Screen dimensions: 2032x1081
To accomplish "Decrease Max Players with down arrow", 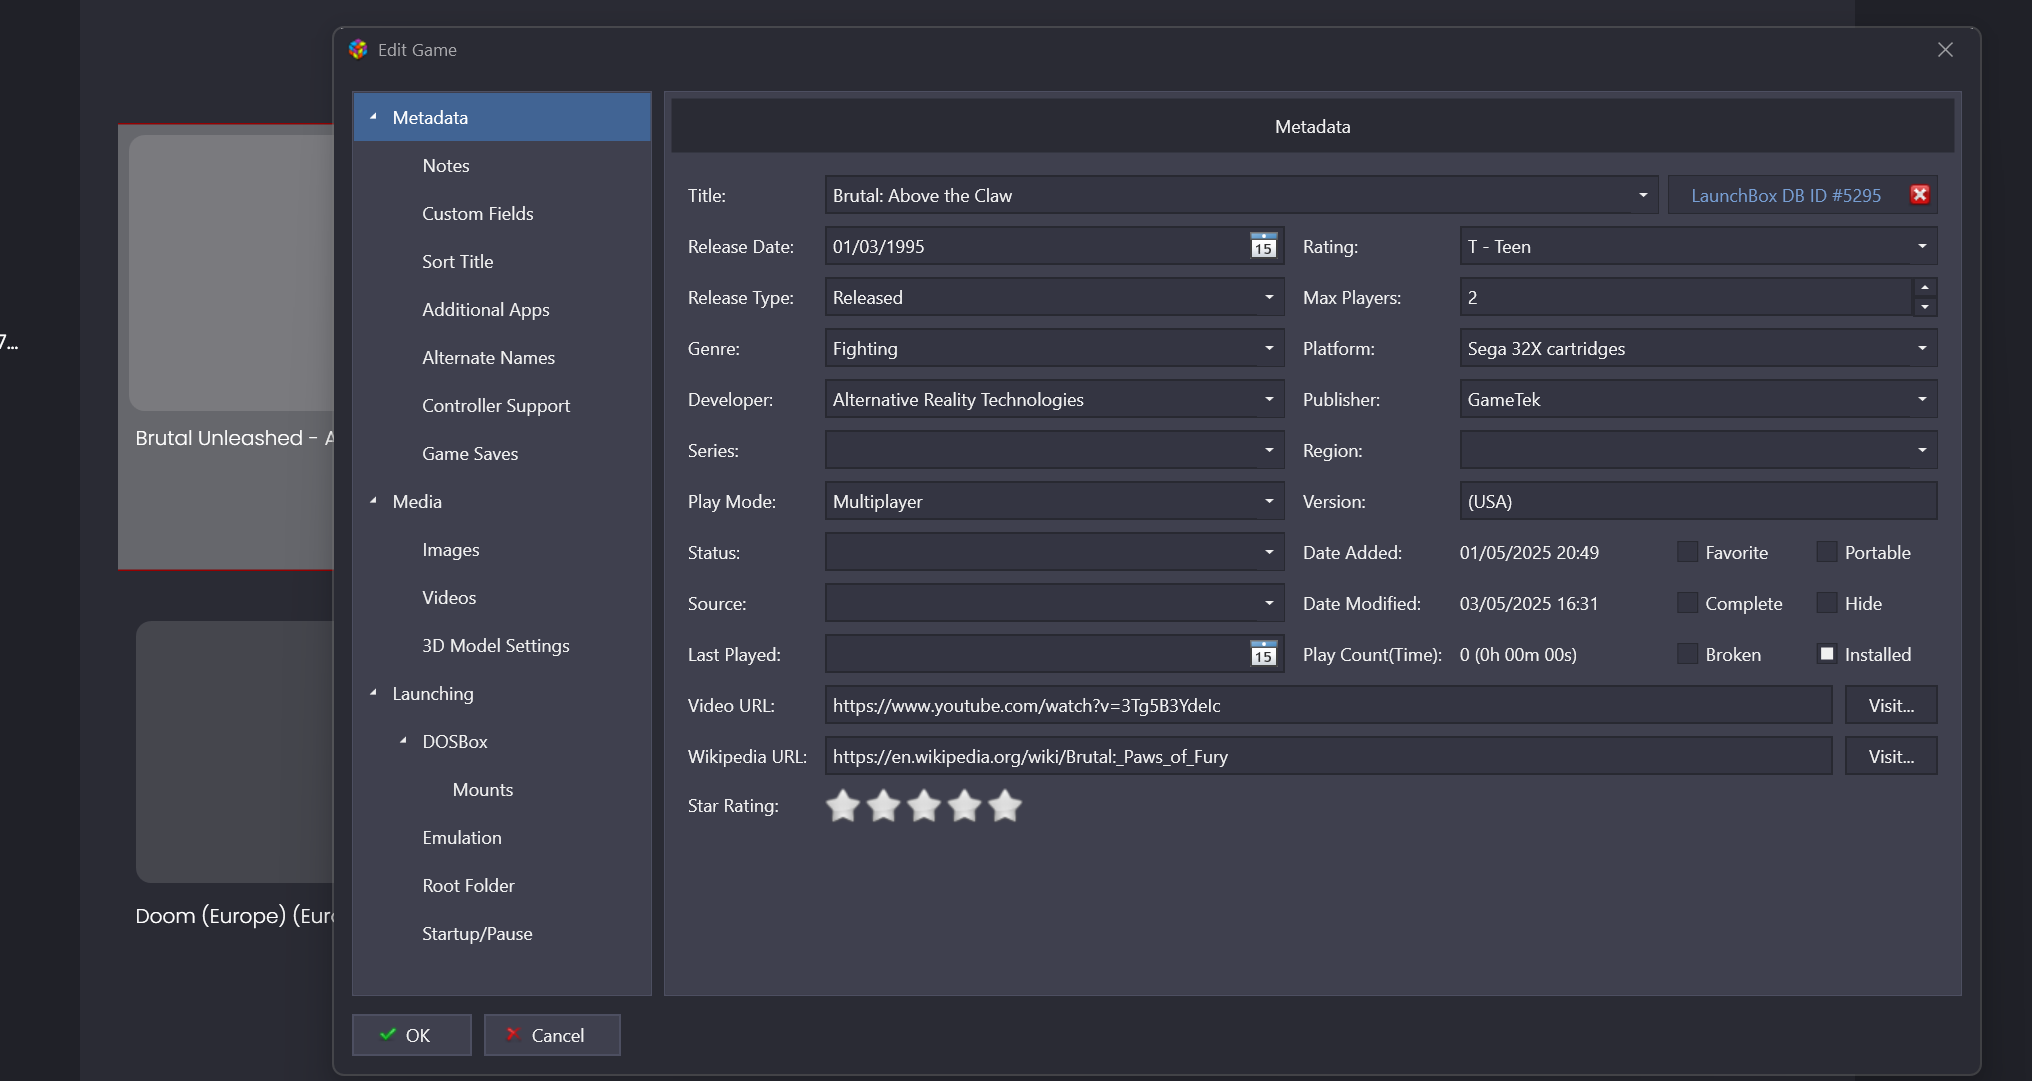I will pos(1925,307).
